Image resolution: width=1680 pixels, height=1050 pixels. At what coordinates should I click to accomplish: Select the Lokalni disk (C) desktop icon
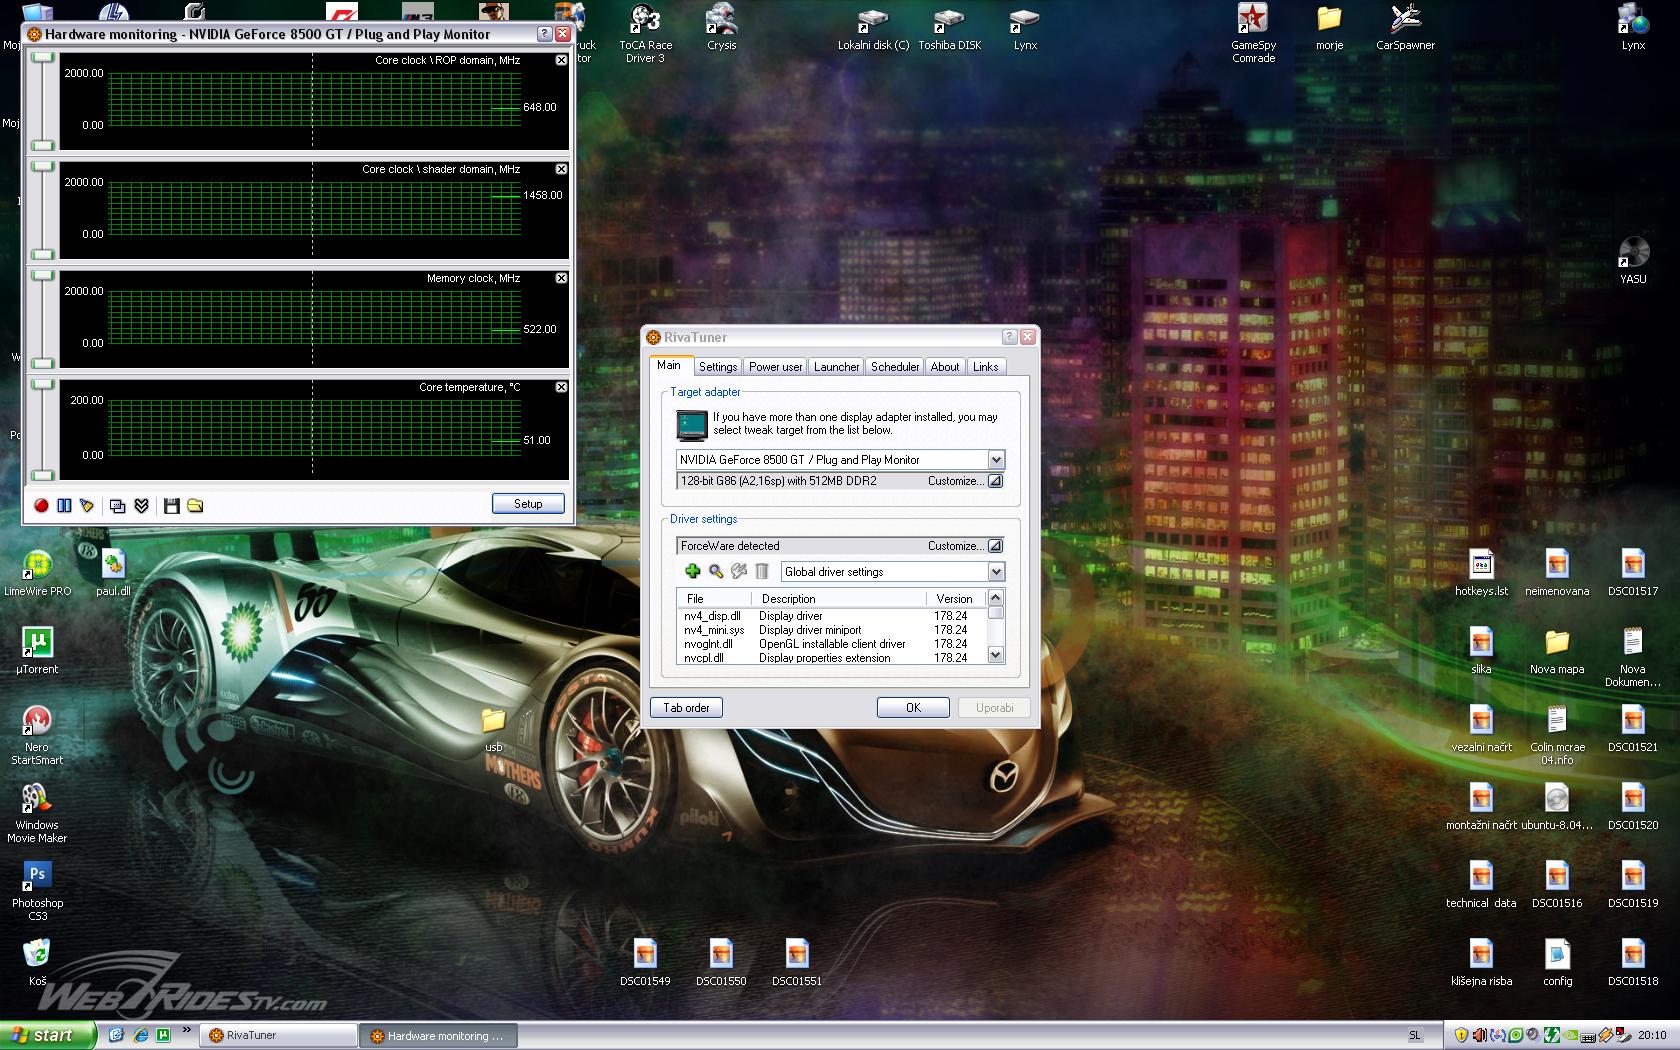[x=873, y=27]
